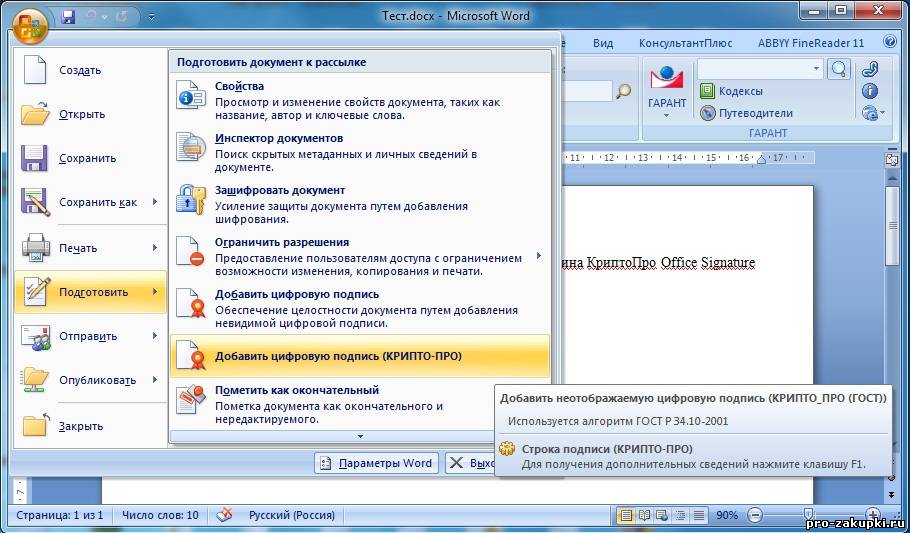
Task: Click the Свойства info document icon
Action: click(191, 95)
